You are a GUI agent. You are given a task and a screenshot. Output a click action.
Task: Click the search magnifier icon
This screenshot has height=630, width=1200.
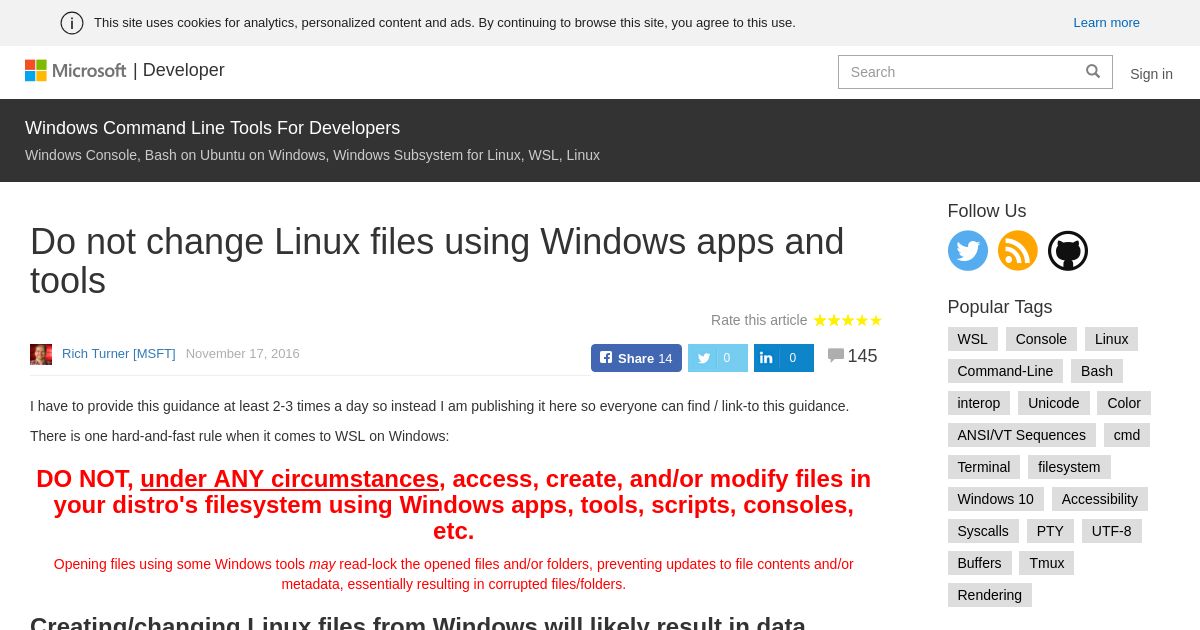(1093, 72)
